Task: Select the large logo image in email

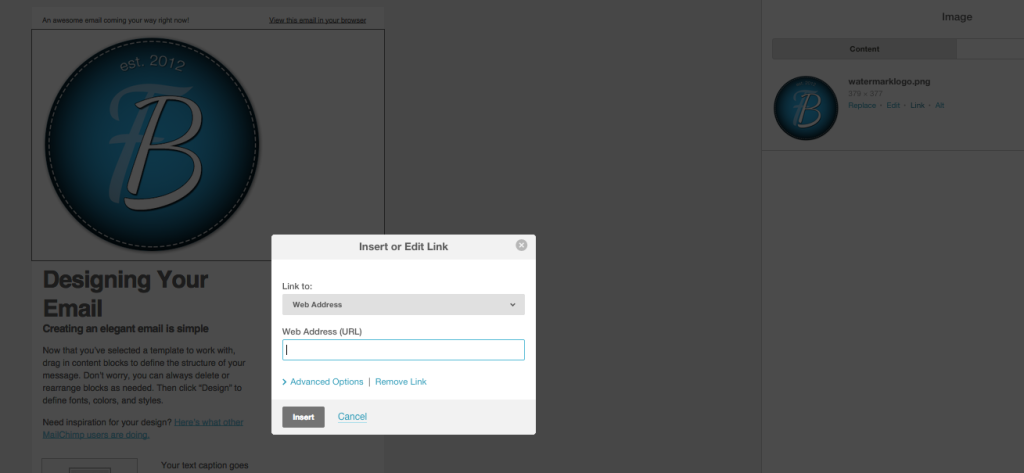Action: (152, 144)
